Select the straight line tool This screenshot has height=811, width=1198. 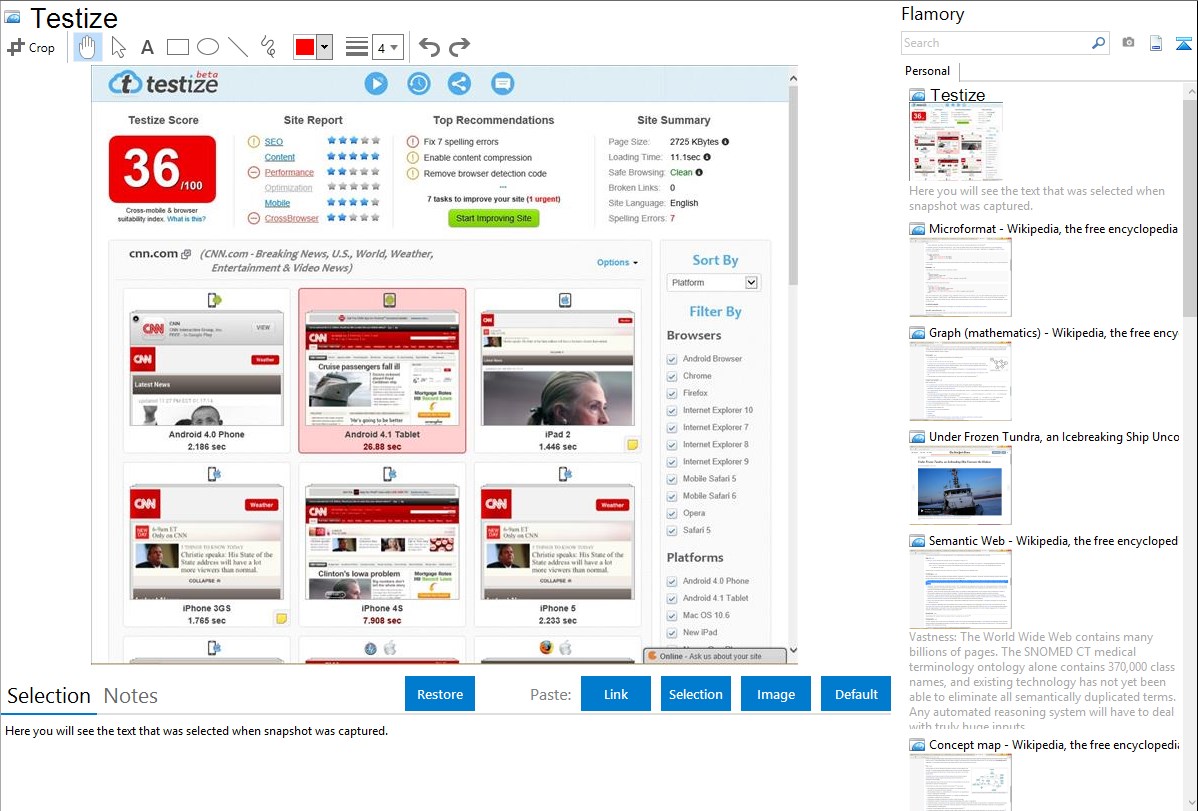(238, 47)
